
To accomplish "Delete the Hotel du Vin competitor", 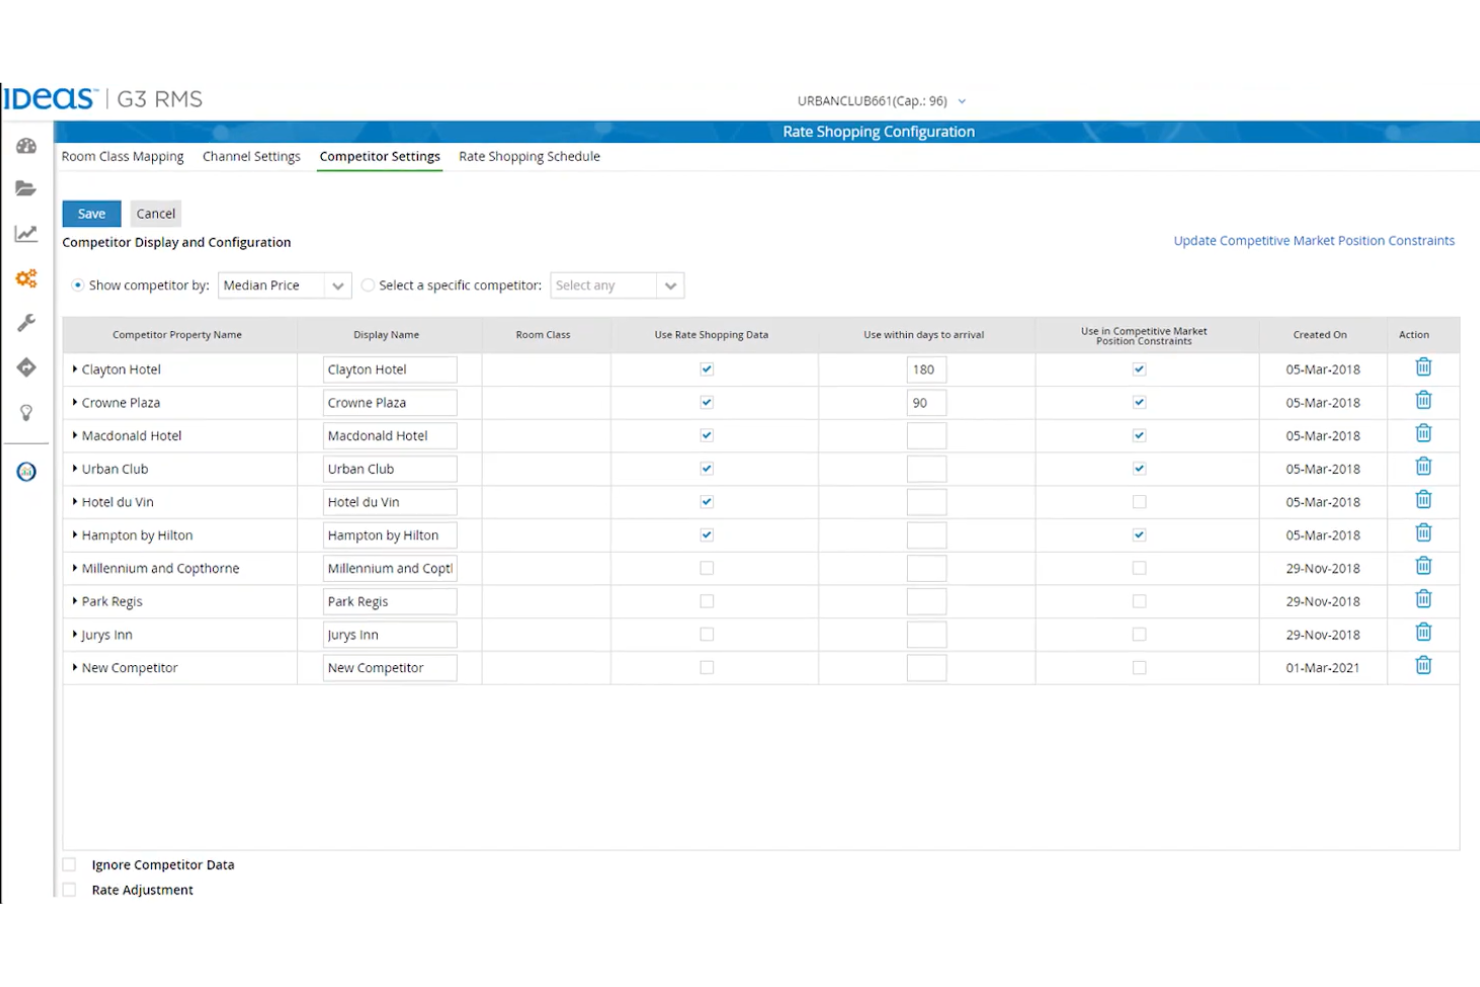I will point(1423,499).
